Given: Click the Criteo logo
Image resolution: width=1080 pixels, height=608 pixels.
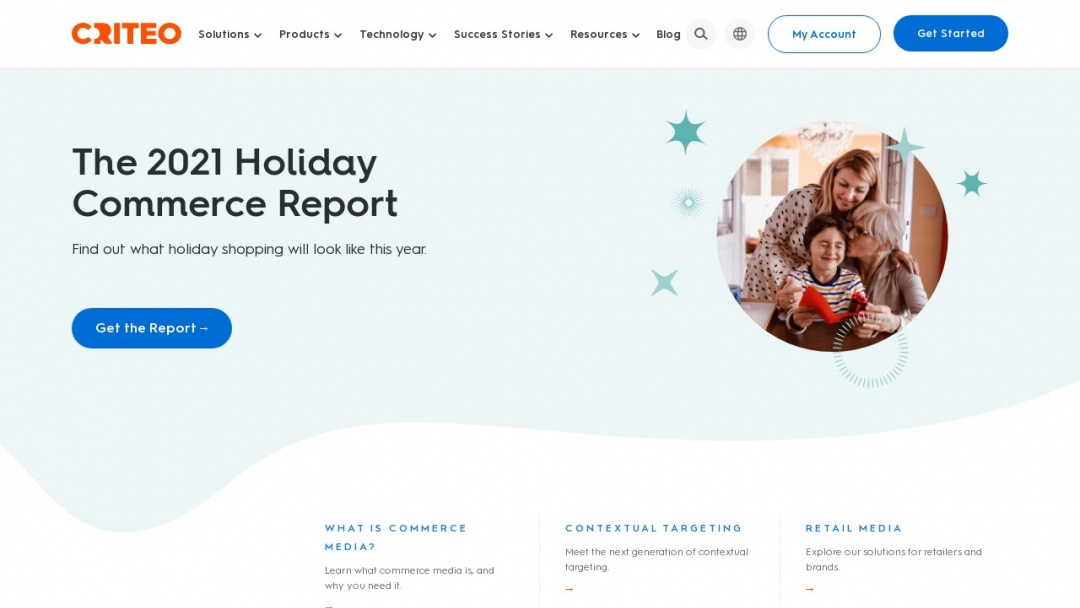Looking at the screenshot, I should click(126, 33).
